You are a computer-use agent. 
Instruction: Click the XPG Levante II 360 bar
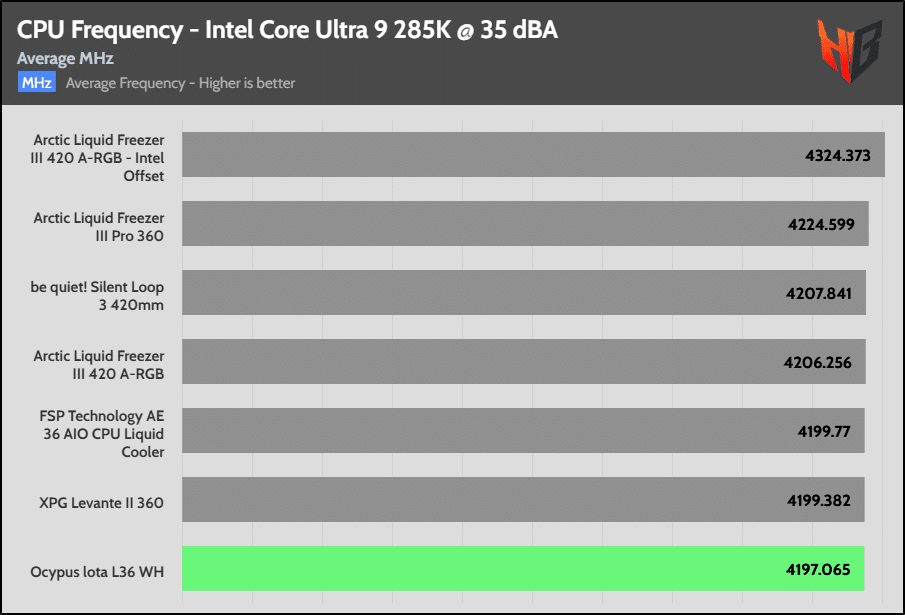523,500
